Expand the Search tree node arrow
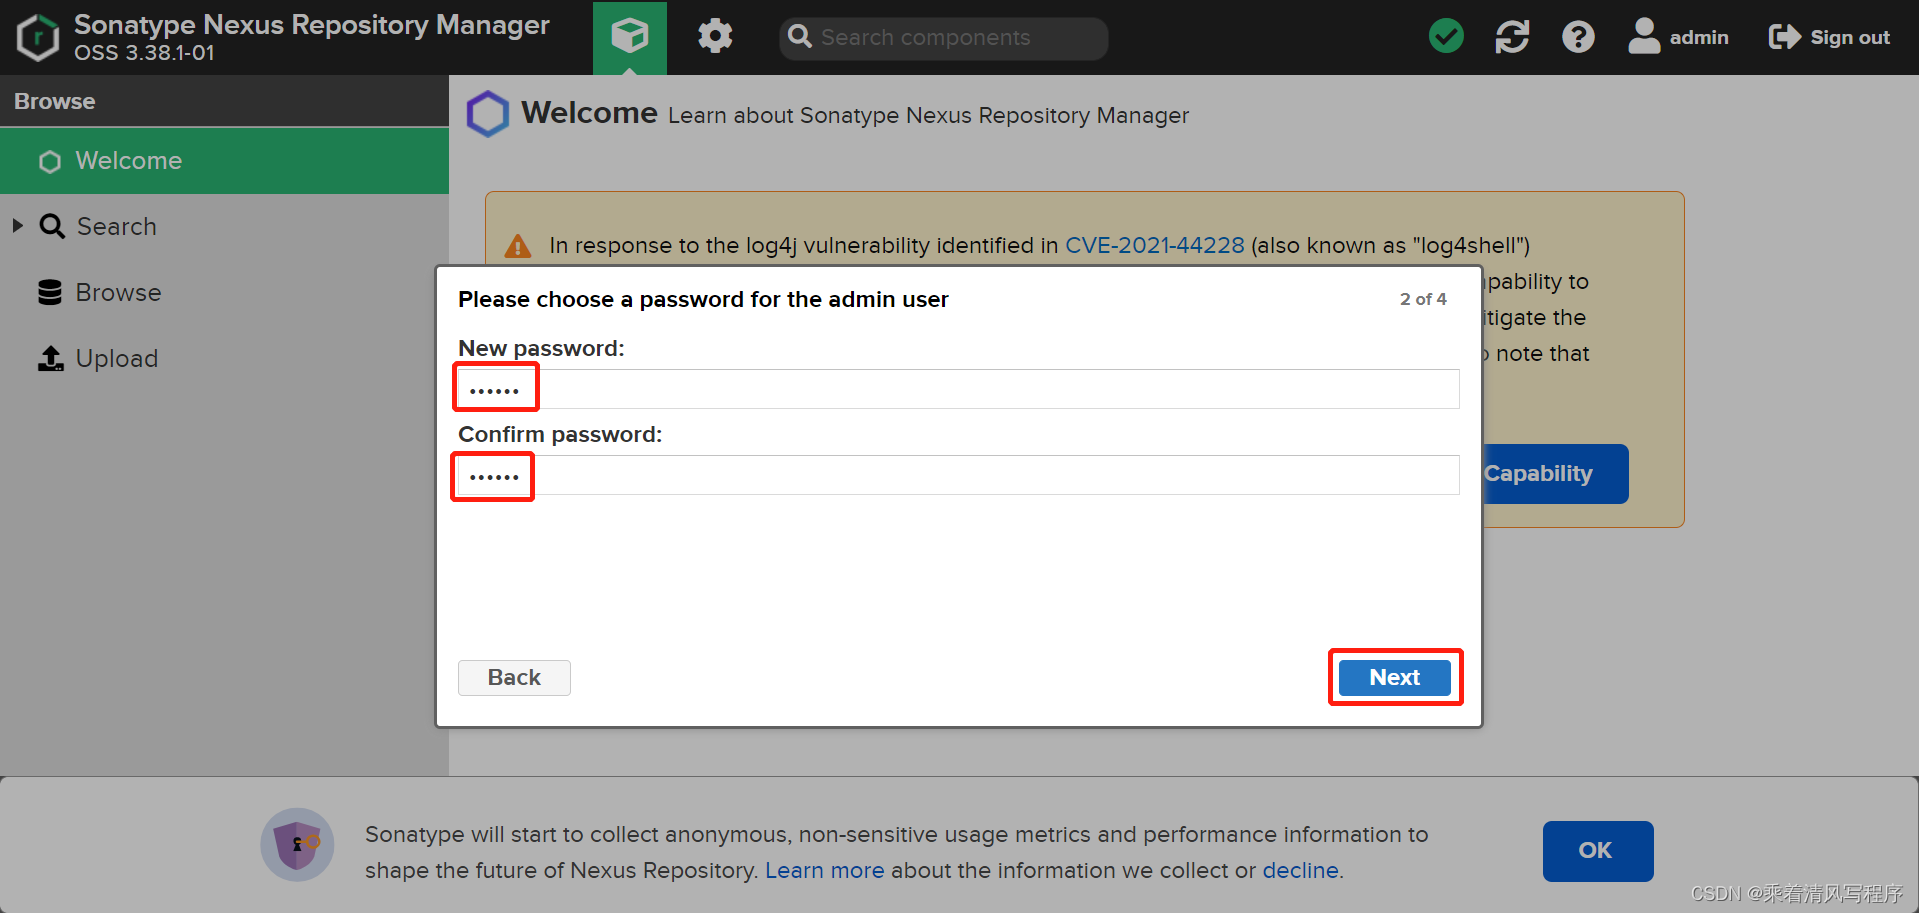 click(x=18, y=226)
